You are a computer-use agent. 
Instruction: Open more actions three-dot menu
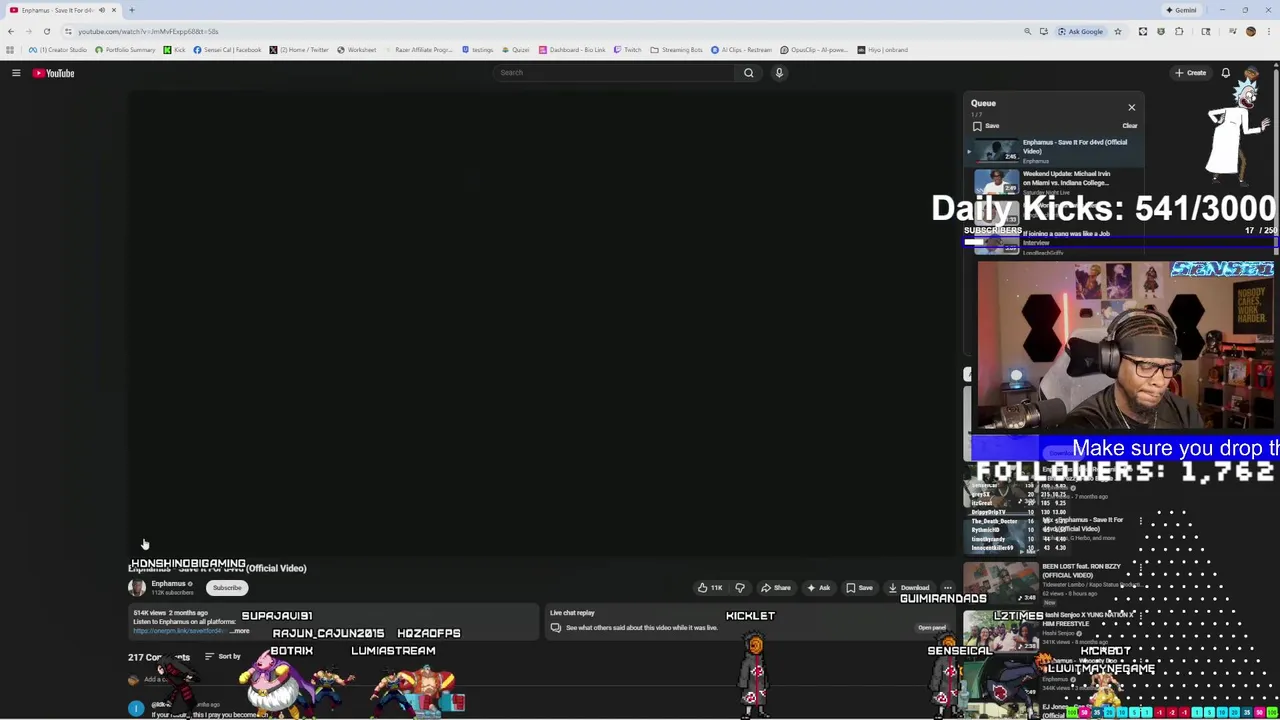[947, 588]
